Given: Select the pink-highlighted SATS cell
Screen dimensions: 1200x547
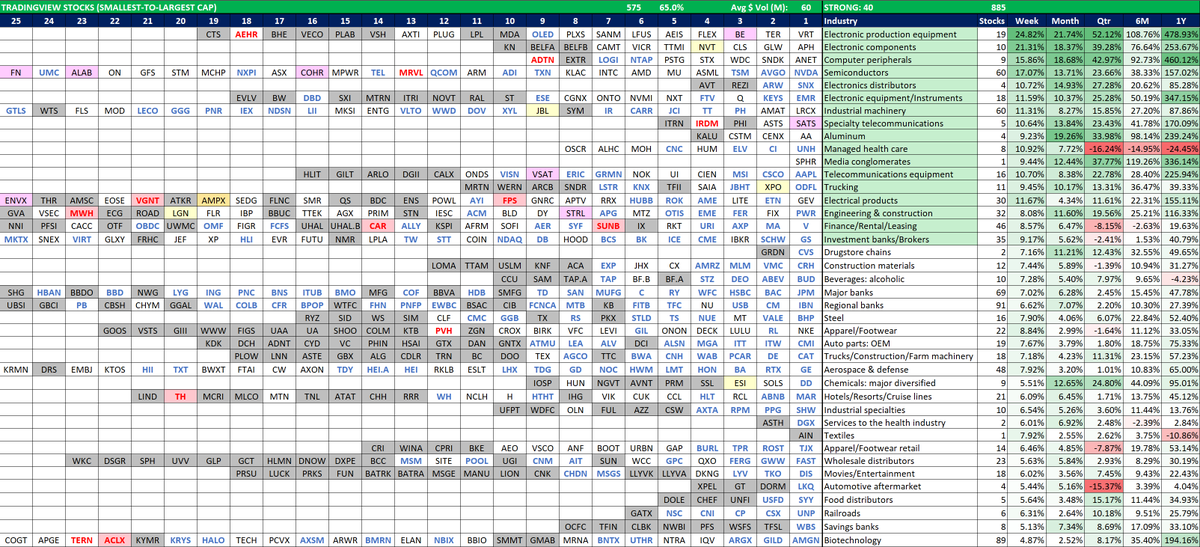Looking at the screenshot, I should coord(805,122).
